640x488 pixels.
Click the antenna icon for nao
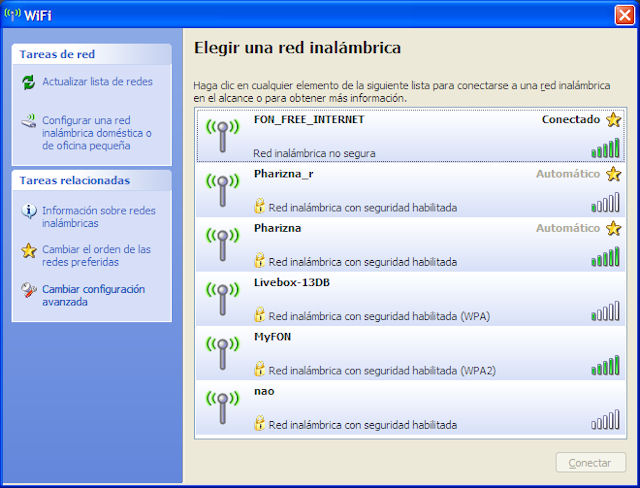222,408
